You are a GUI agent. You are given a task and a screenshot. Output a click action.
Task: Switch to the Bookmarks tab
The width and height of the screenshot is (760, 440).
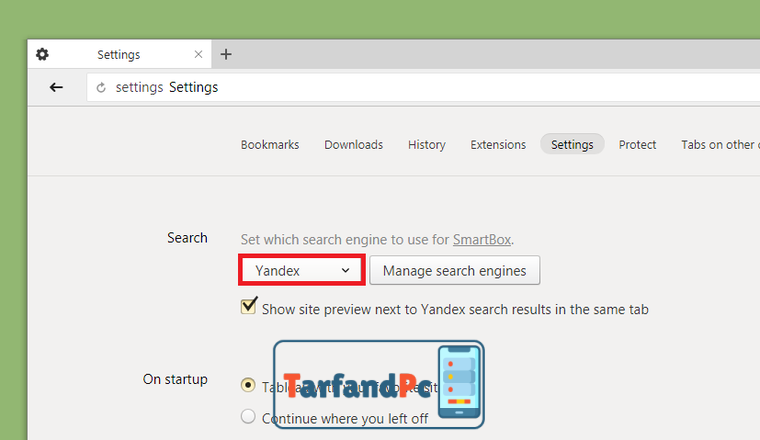point(270,144)
